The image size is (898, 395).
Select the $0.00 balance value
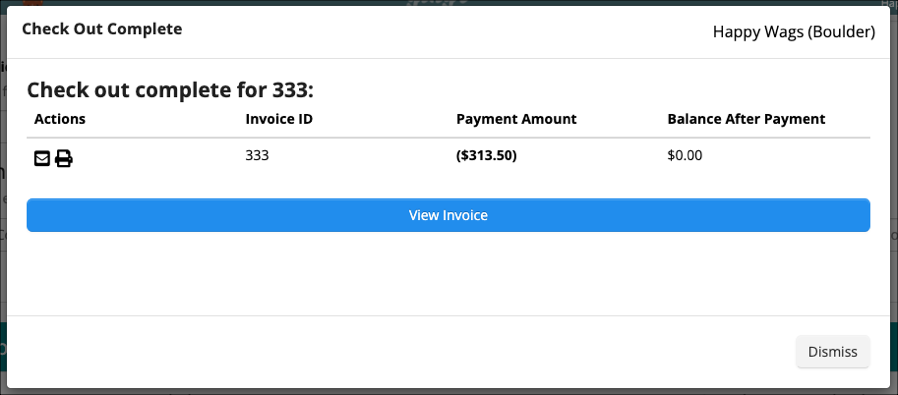click(685, 155)
